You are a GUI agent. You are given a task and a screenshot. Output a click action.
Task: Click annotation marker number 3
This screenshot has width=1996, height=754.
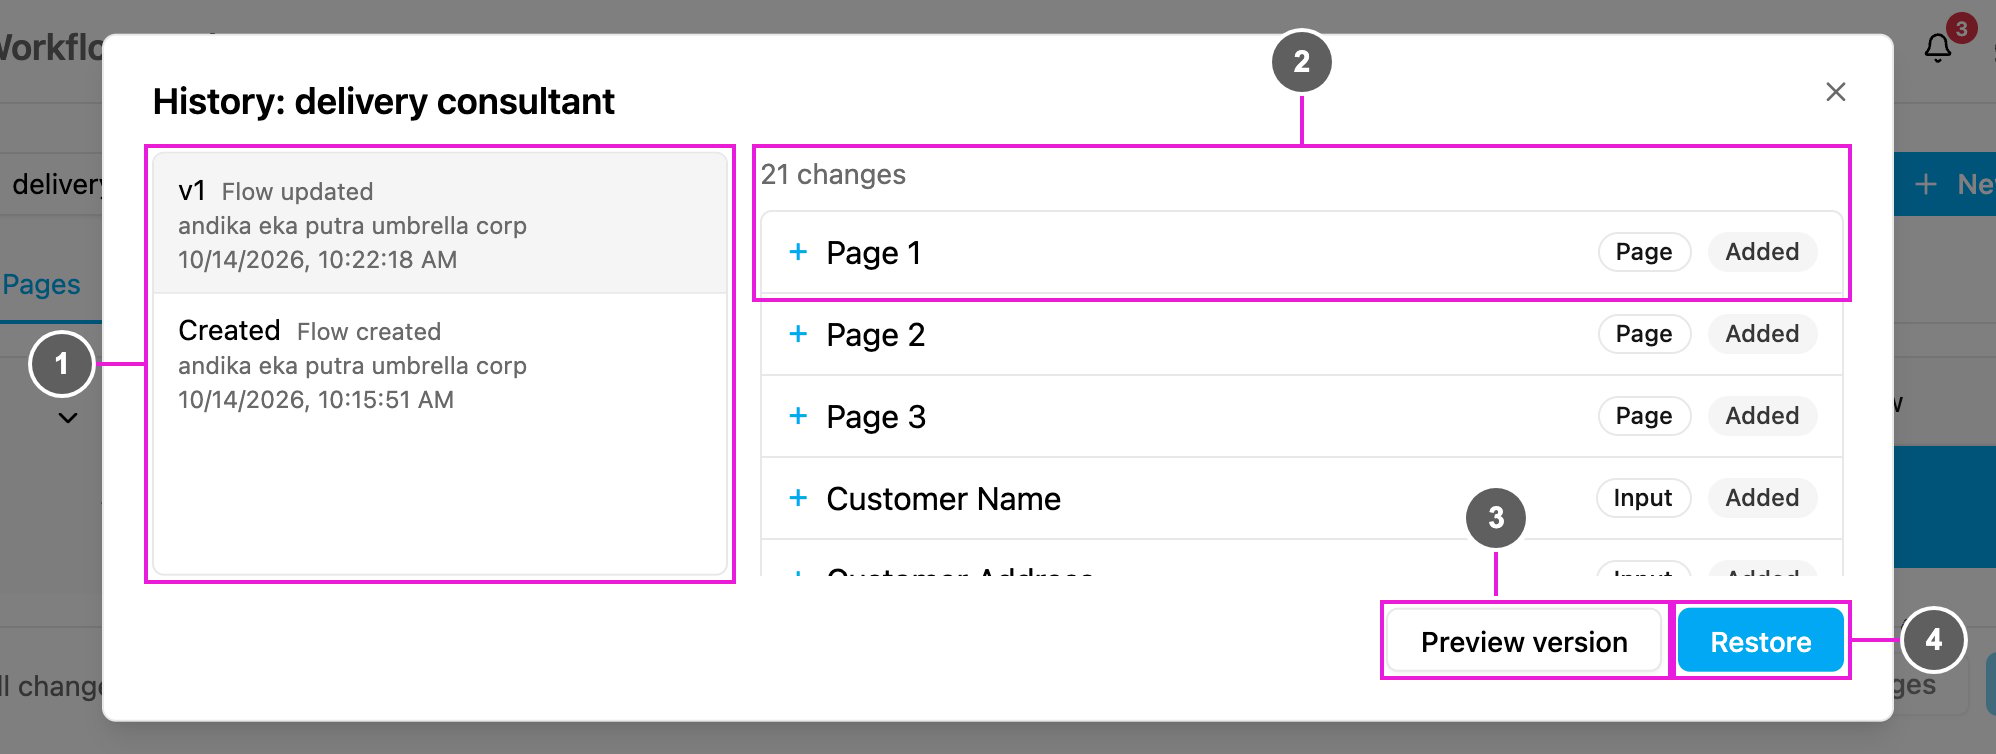[1496, 518]
